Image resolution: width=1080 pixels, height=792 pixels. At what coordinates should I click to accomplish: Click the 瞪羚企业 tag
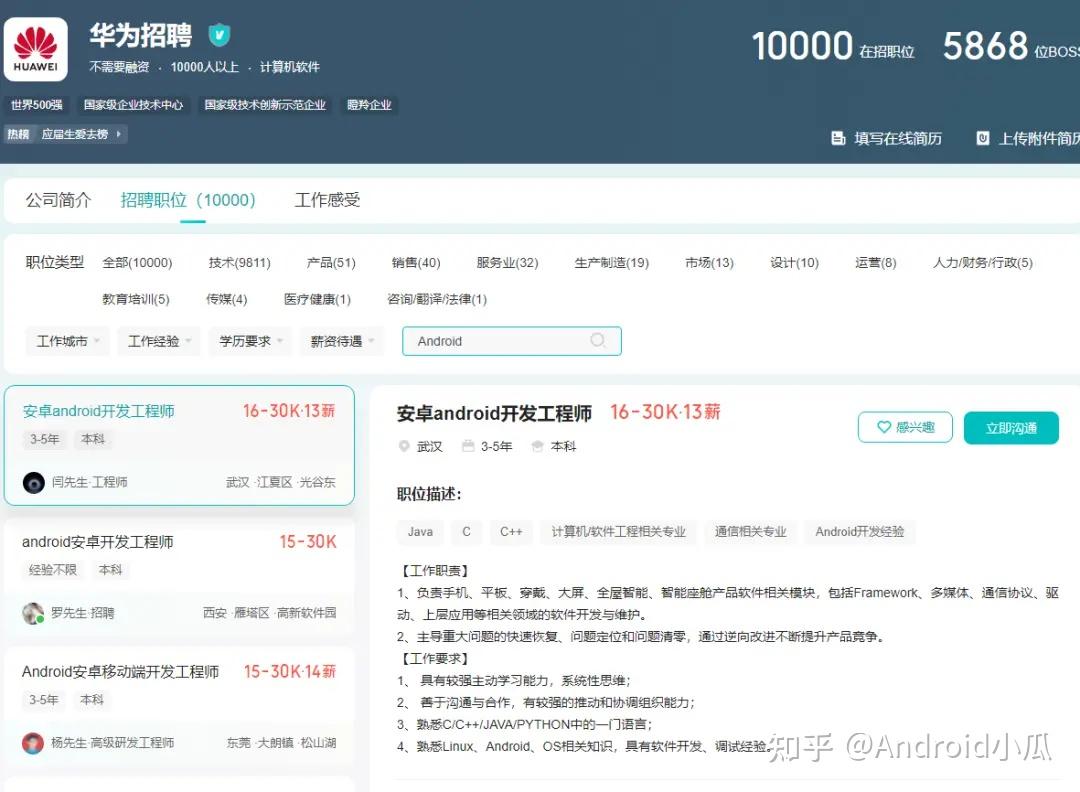tap(369, 105)
